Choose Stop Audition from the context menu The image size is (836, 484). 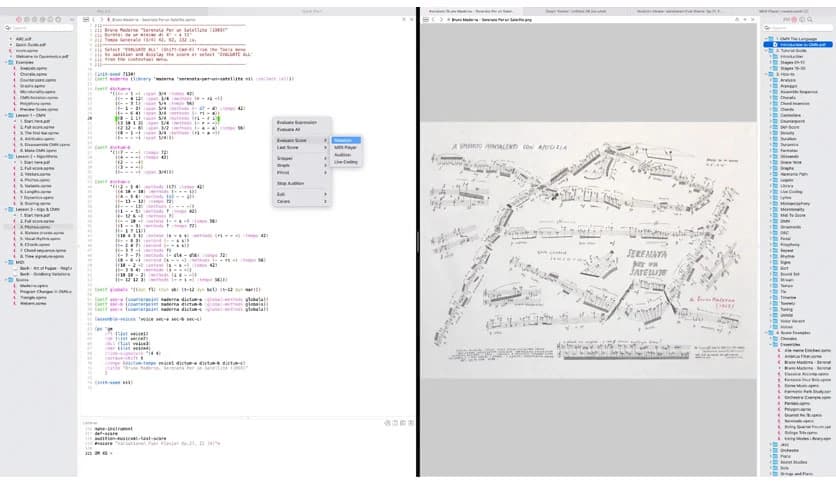coord(290,183)
